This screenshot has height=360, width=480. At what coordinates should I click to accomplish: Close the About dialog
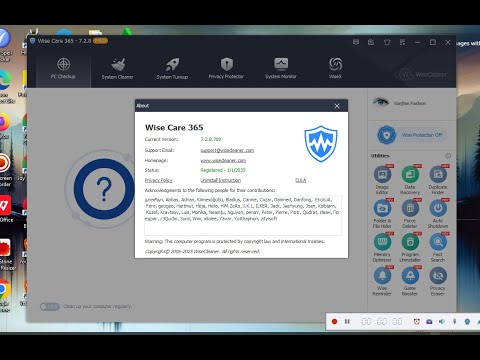337,106
